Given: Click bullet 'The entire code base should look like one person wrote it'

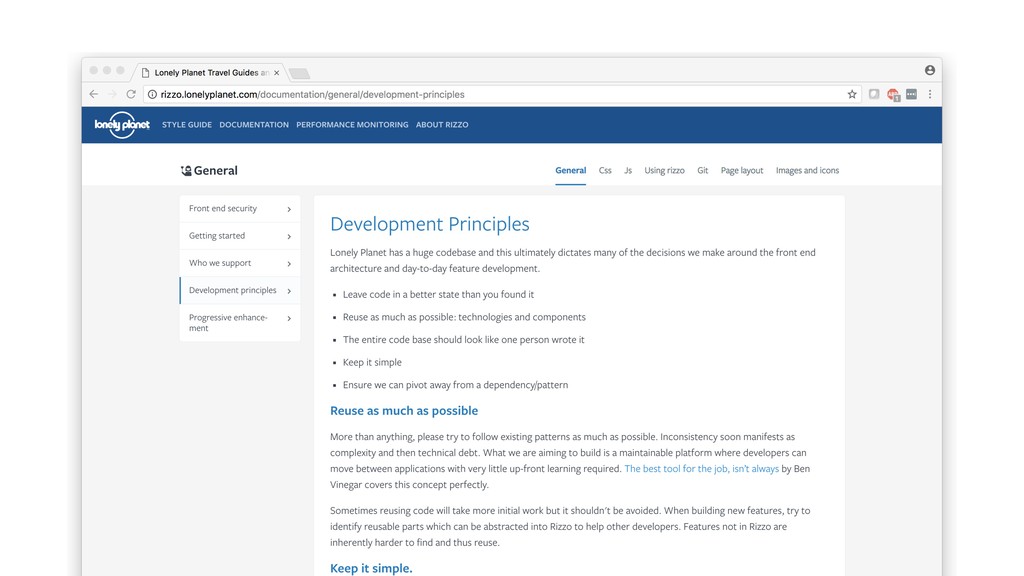Looking at the screenshot, I should pyautogui.click(x=464, y=340).
